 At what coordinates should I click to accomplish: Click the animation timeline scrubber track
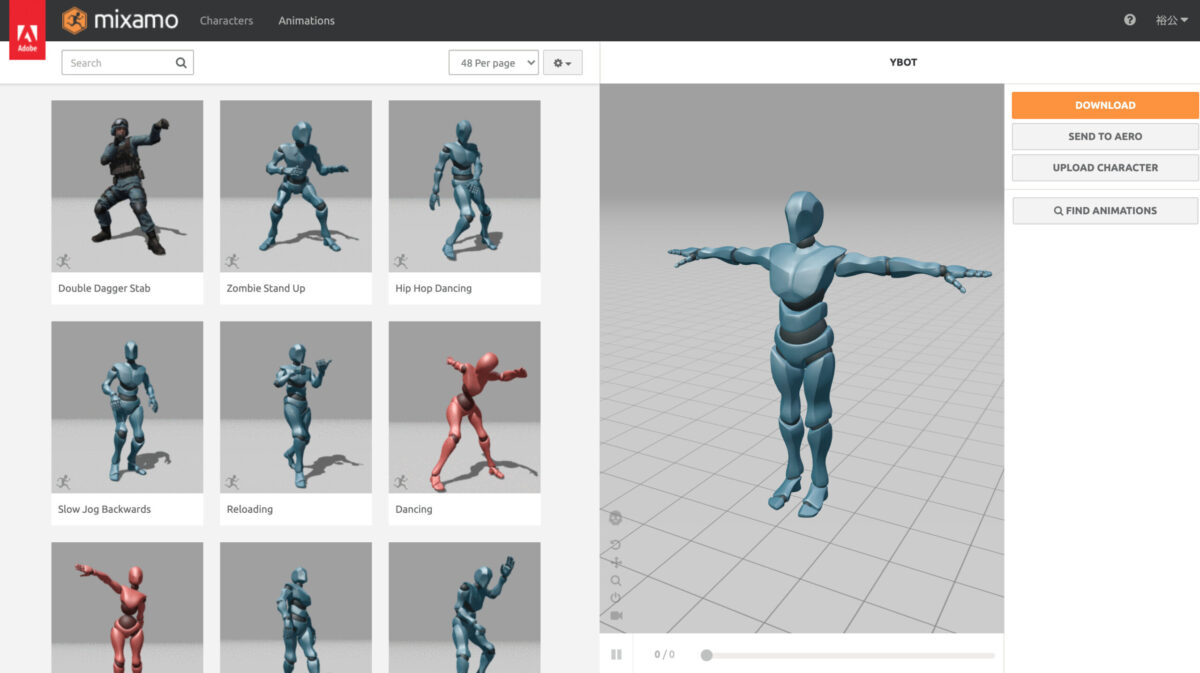pos(848,655)
